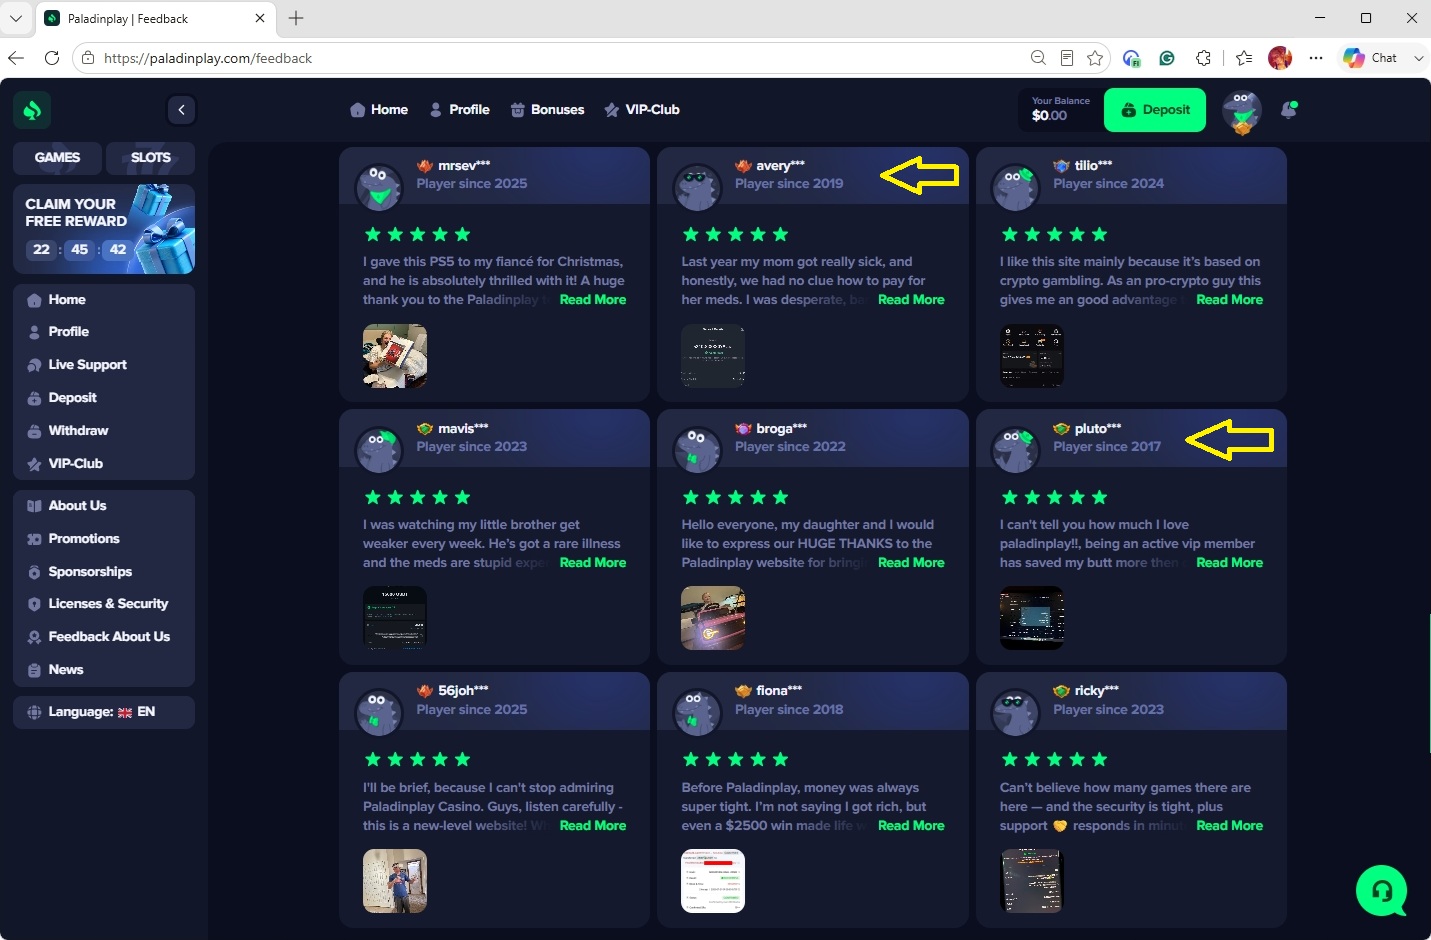Viewport: 1431px width, 940px height.
Task: Open the image thumbnail in tilio's review
Action: (x=1032, y=356)
